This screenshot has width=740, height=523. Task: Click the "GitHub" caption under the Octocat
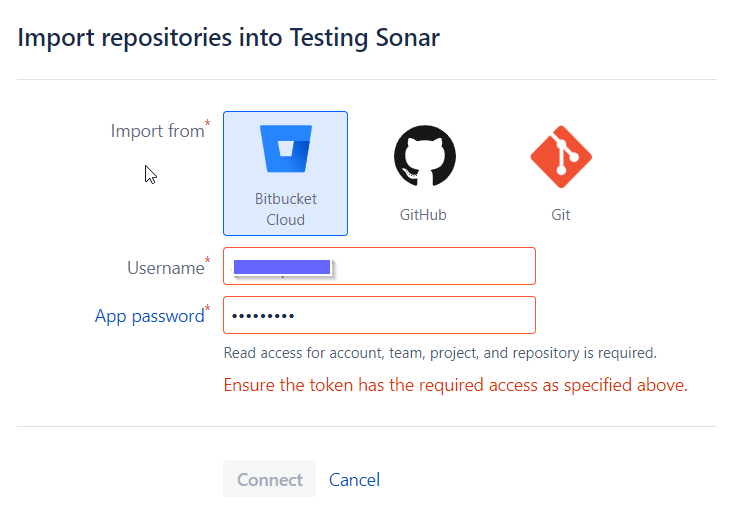pos(423,215)
